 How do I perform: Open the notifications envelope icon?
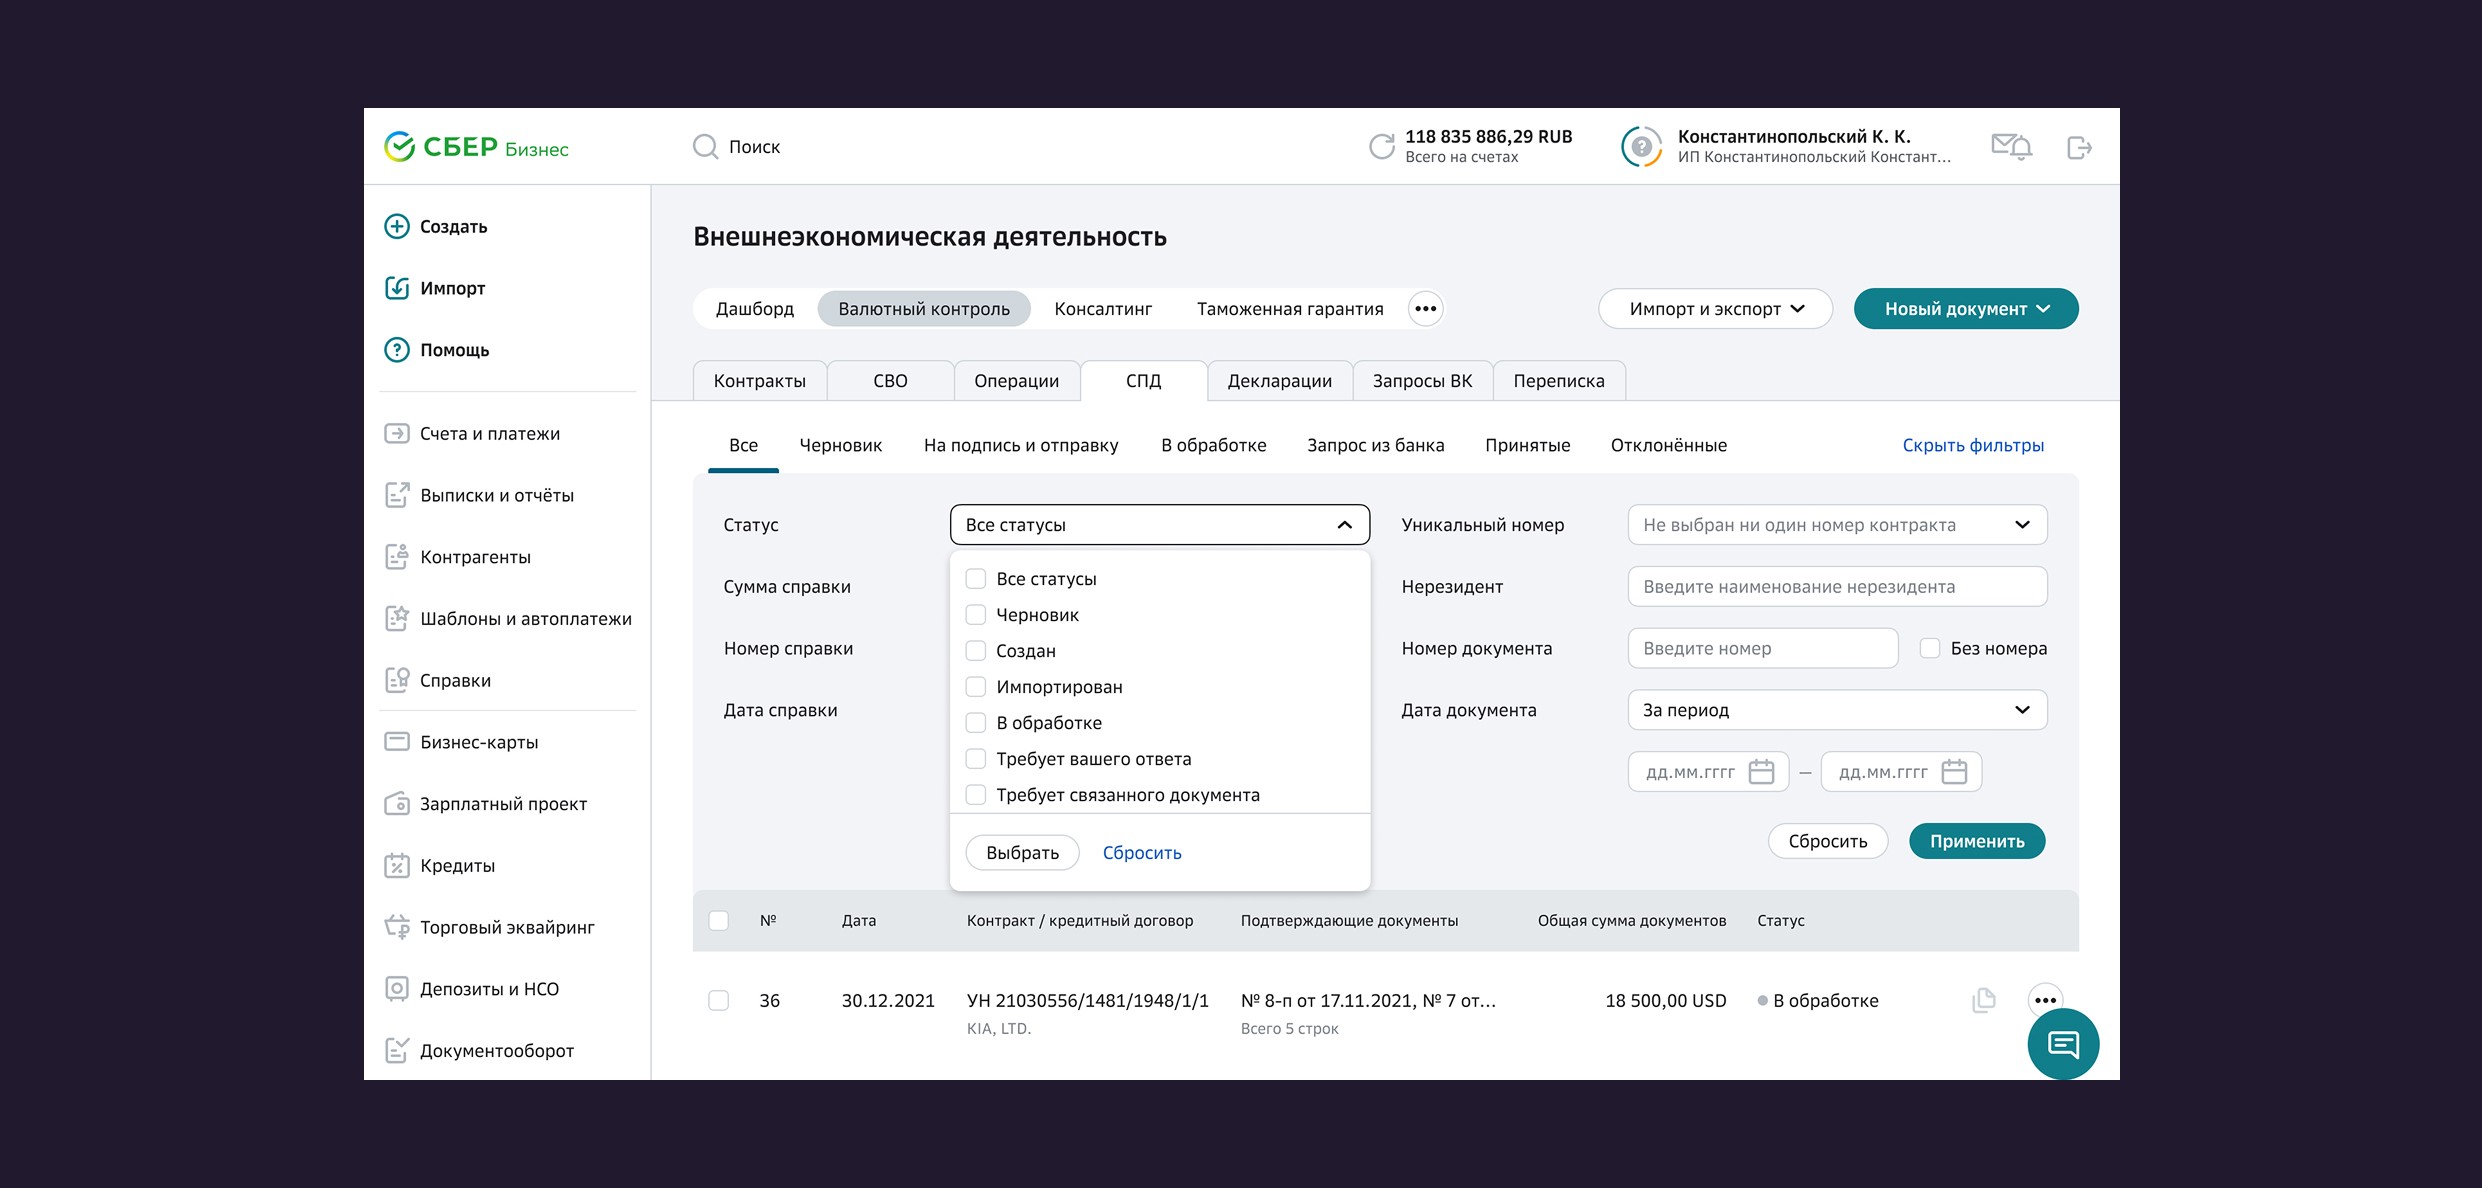(2010, 147)
